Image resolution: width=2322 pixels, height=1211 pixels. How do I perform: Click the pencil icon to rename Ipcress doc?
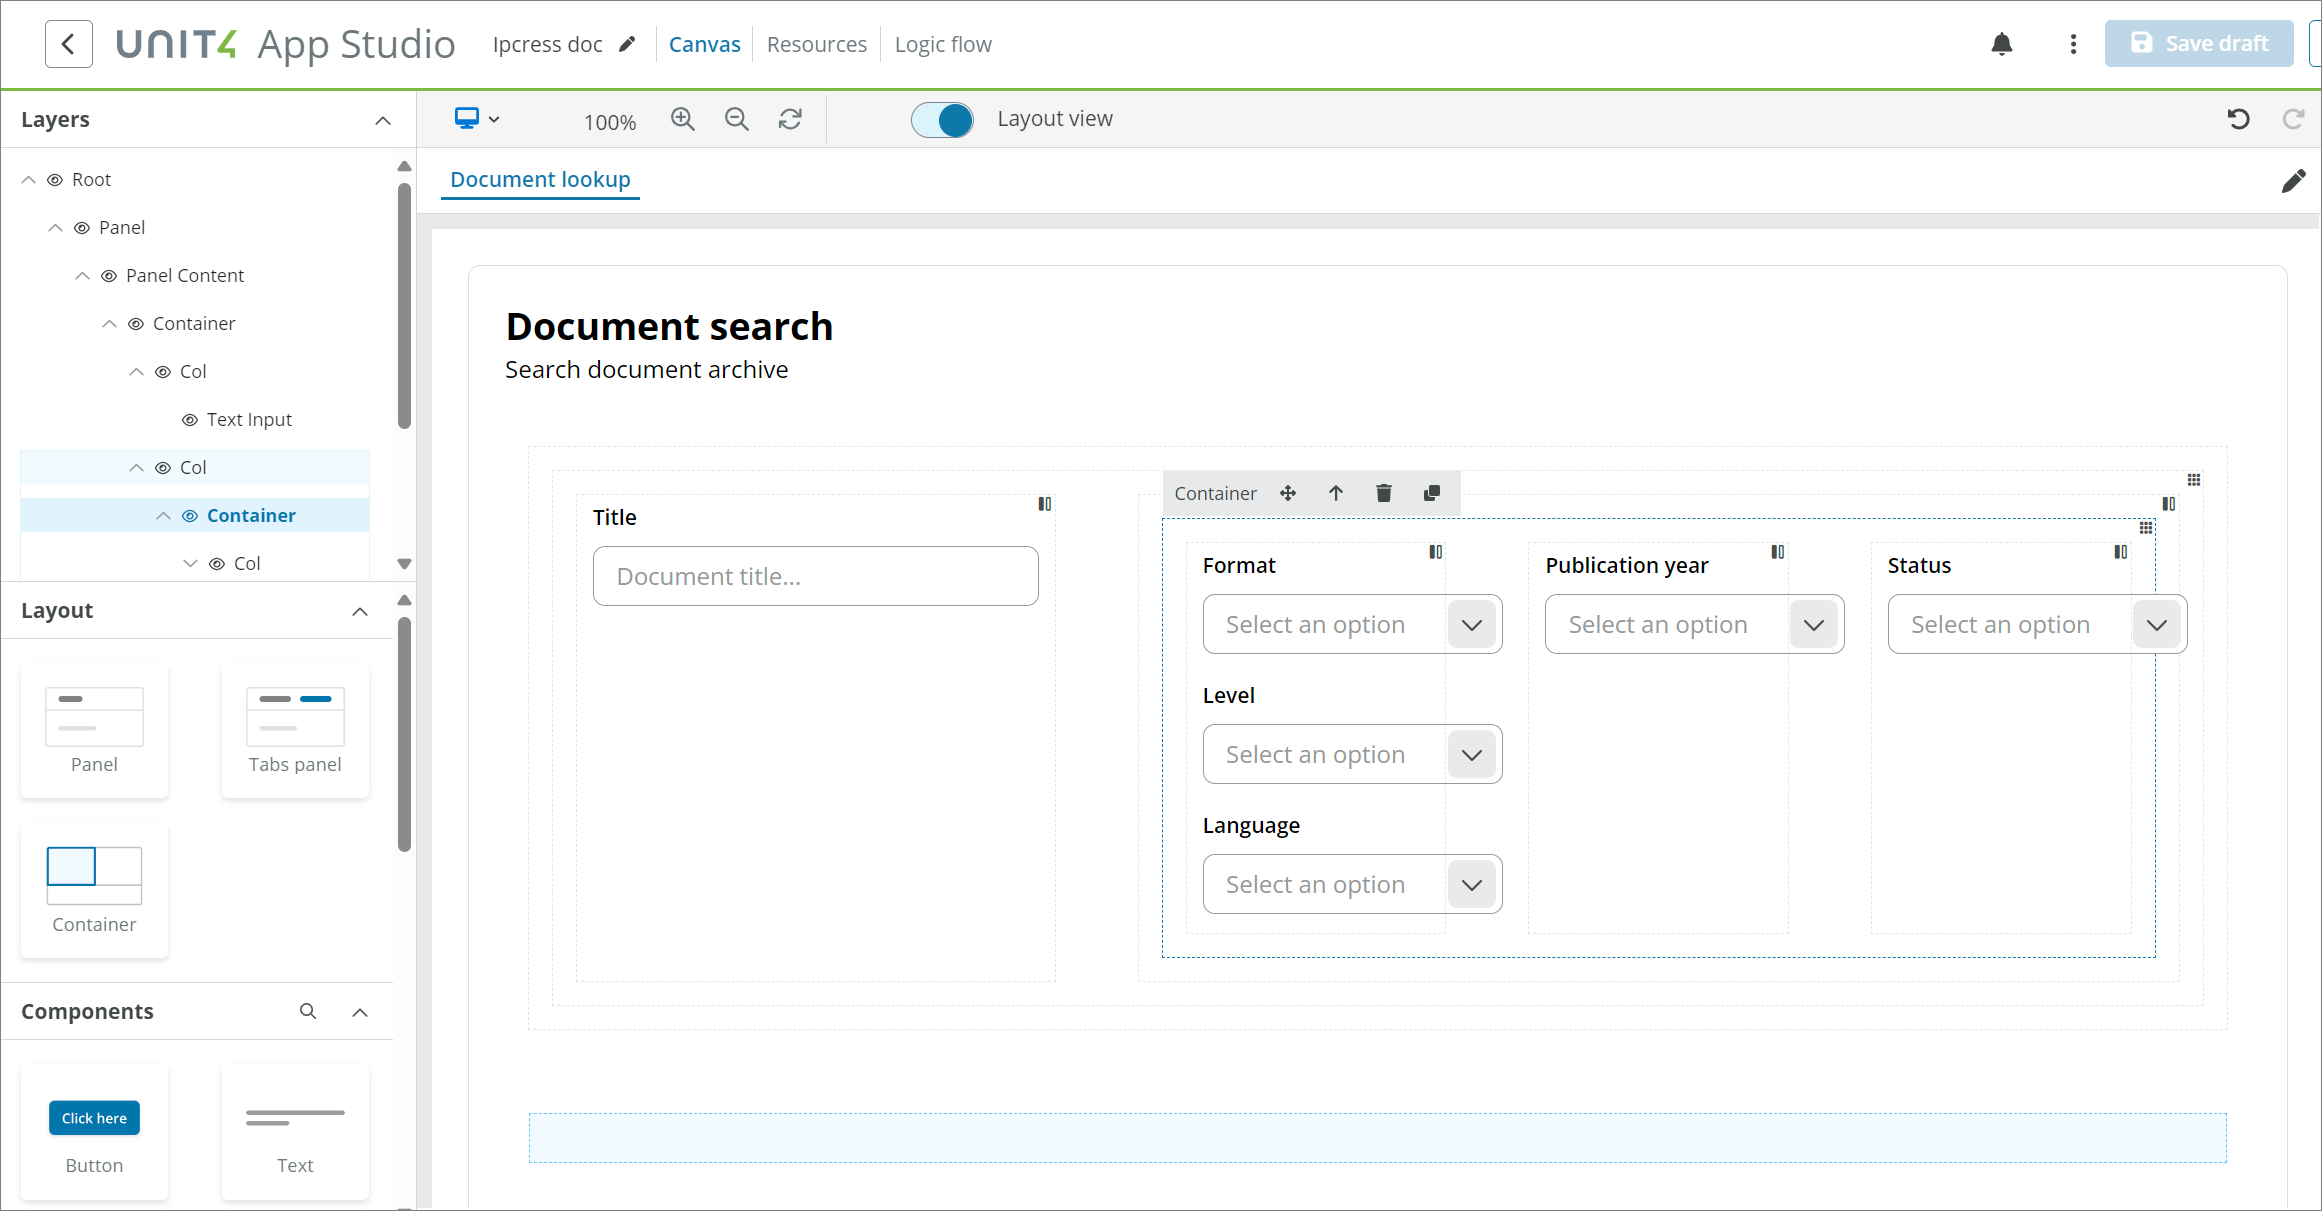628,43
